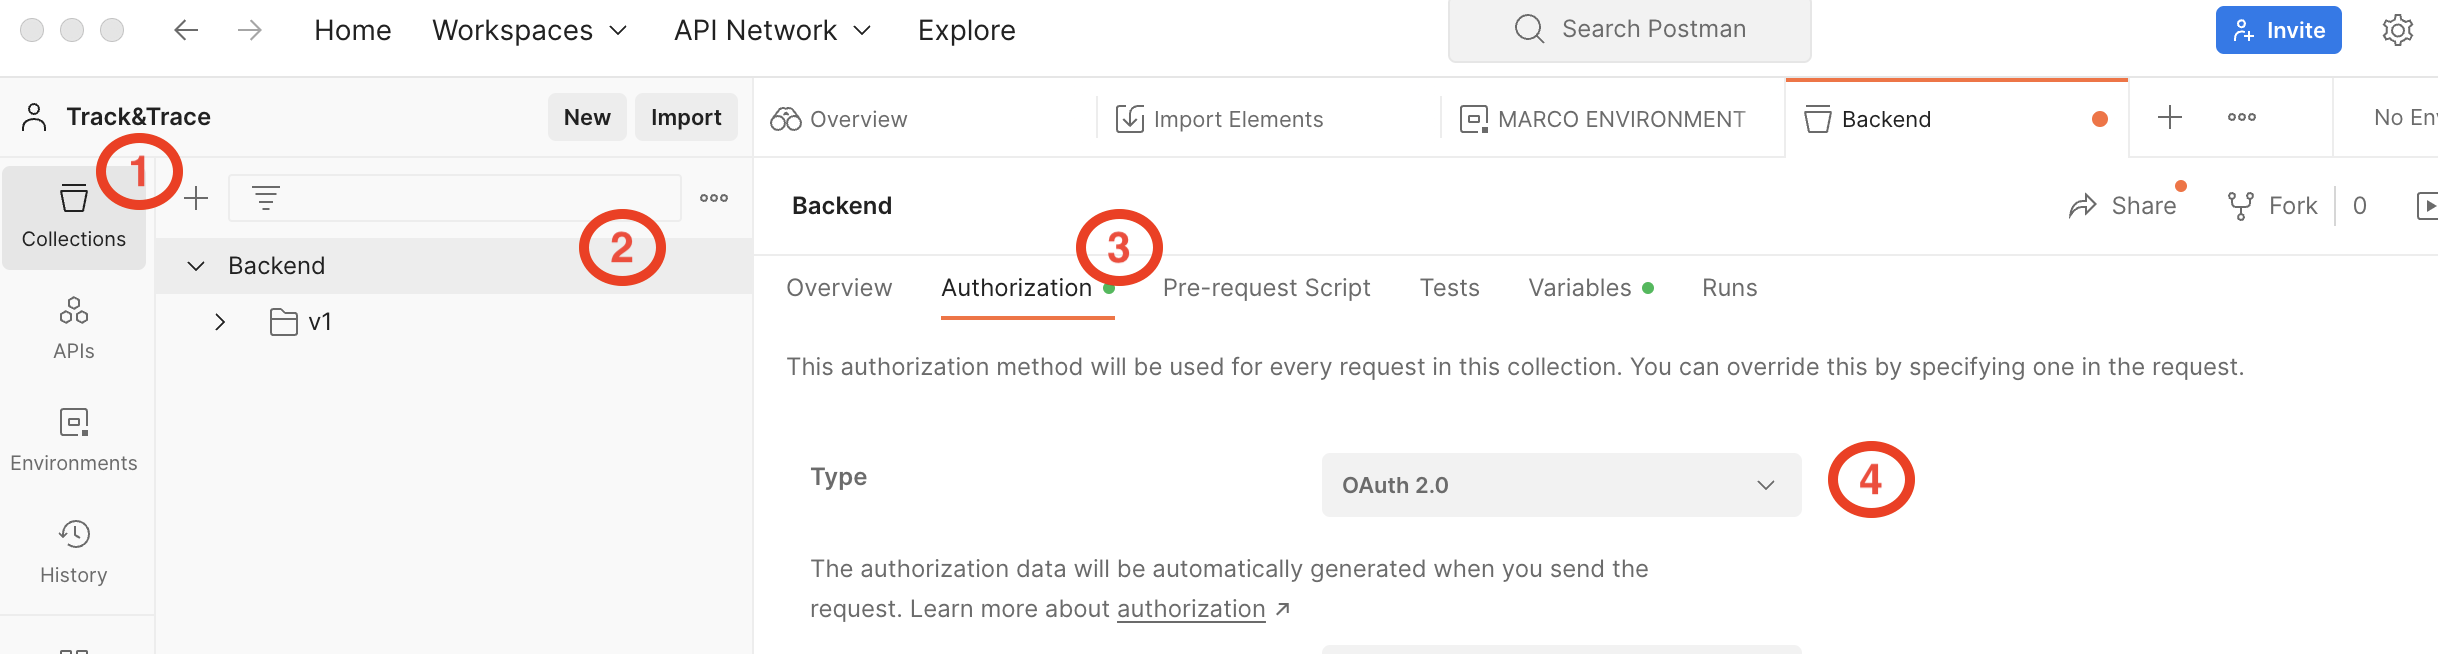Open the OAuth 2.0 type dropdown

(x=1561, y=485)
